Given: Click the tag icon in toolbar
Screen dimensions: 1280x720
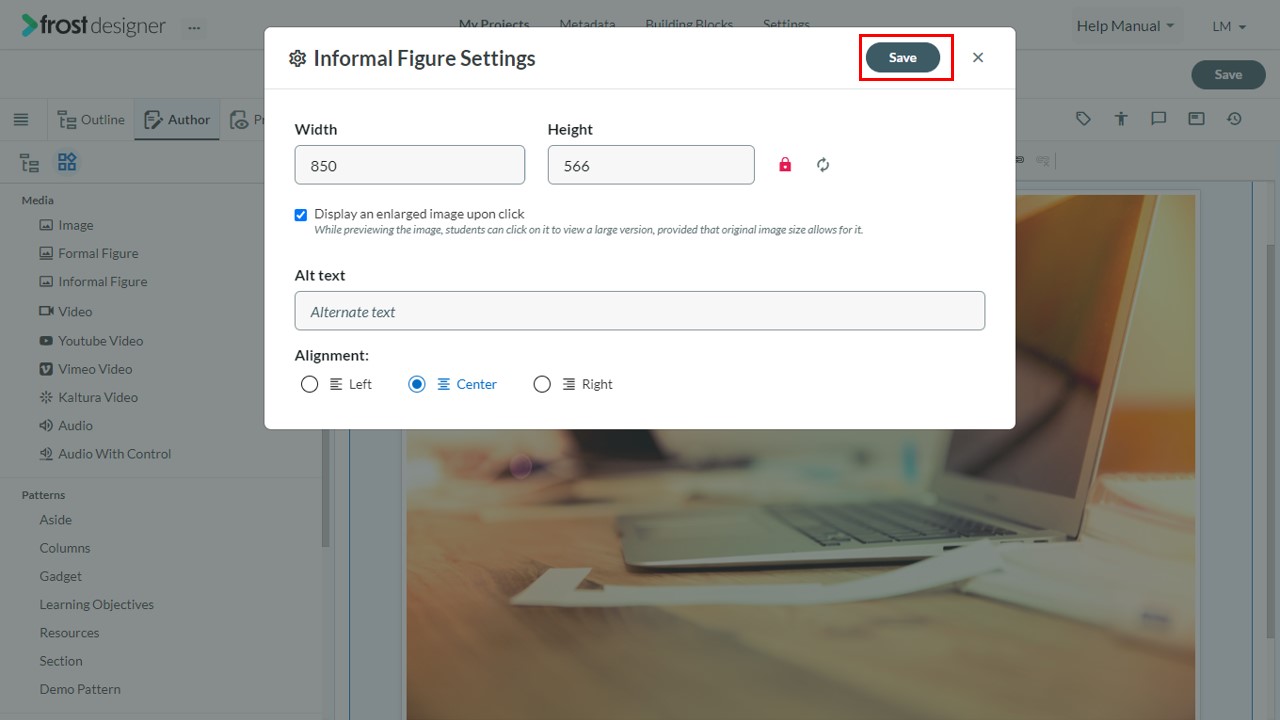Looking at the screenshot, I should tap(1083, 119).
